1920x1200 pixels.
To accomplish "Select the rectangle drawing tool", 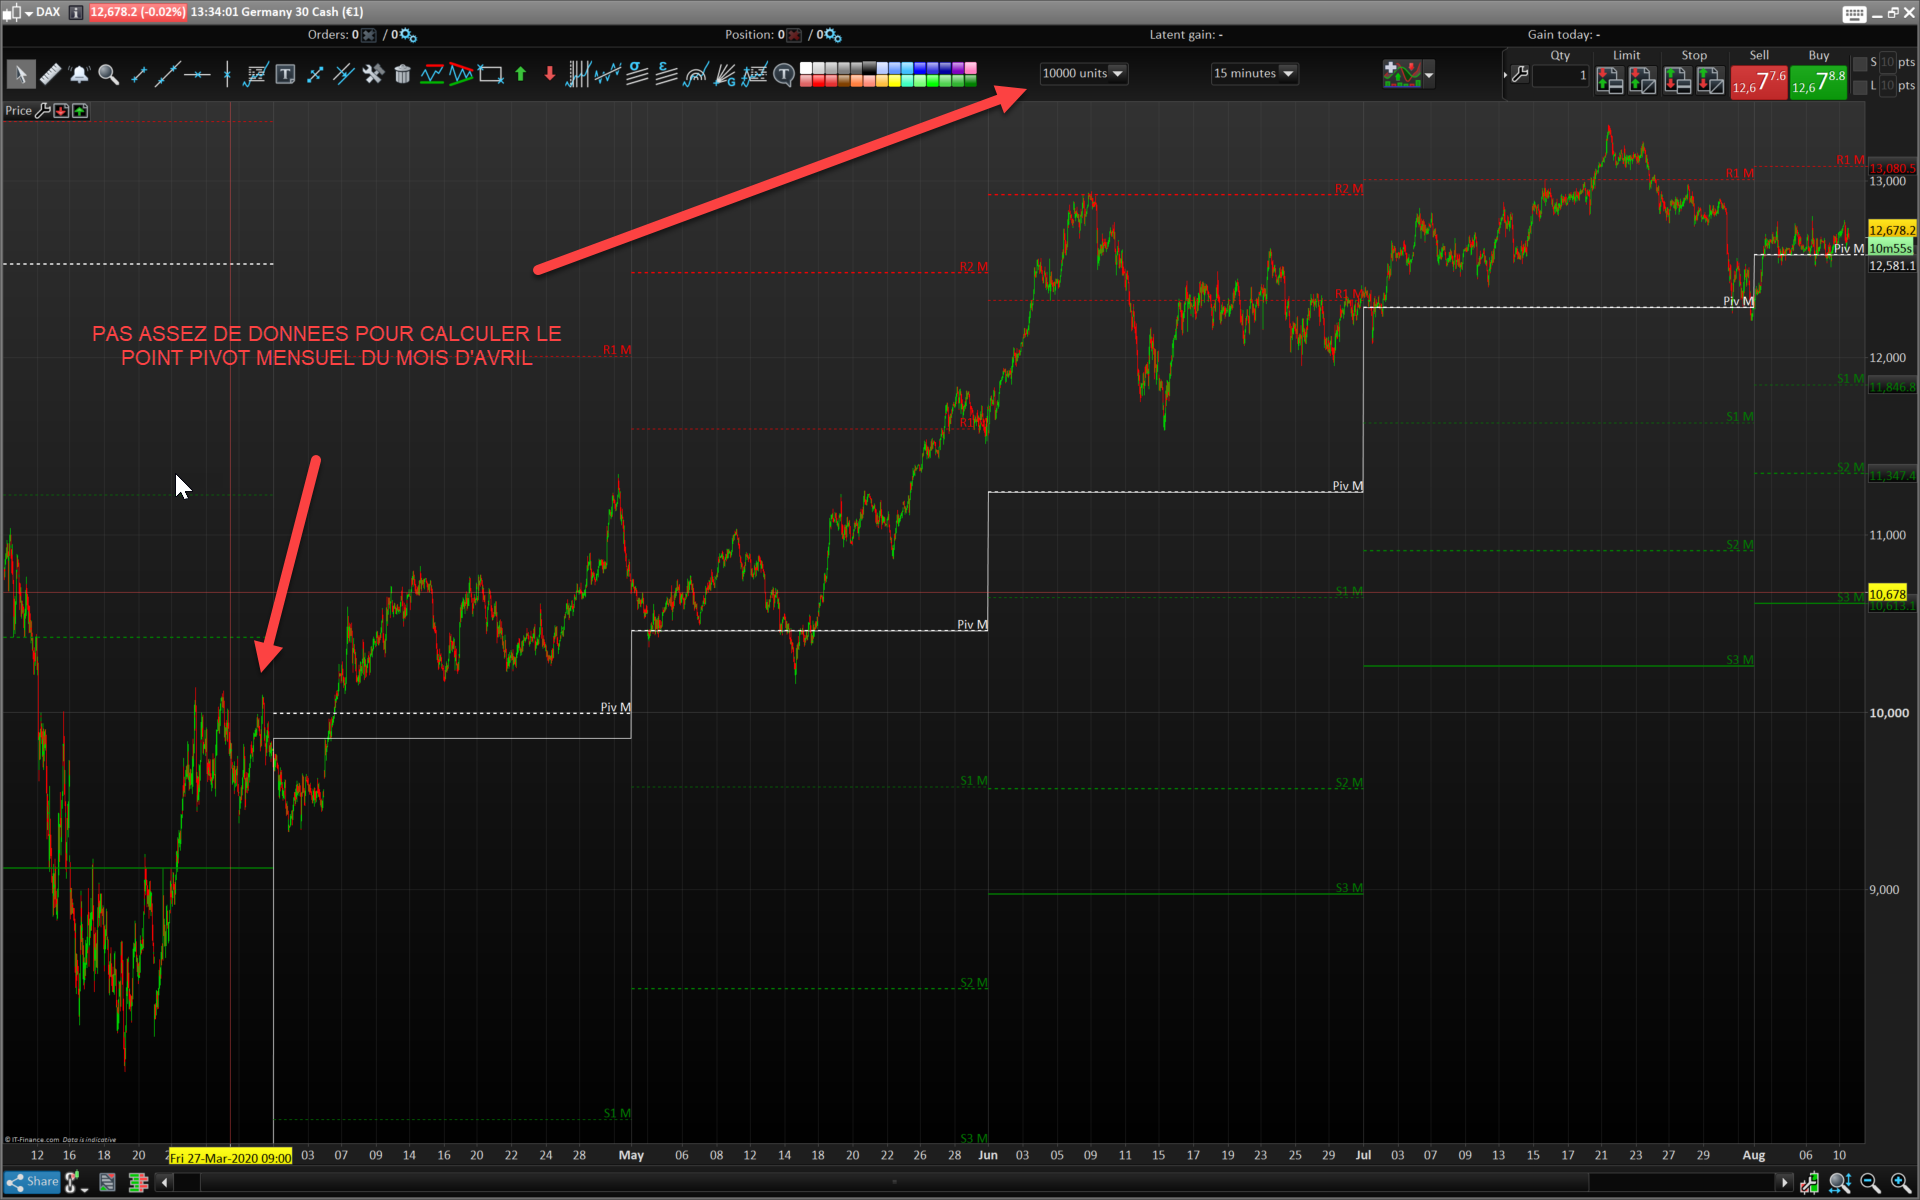I will click(490, 74).
